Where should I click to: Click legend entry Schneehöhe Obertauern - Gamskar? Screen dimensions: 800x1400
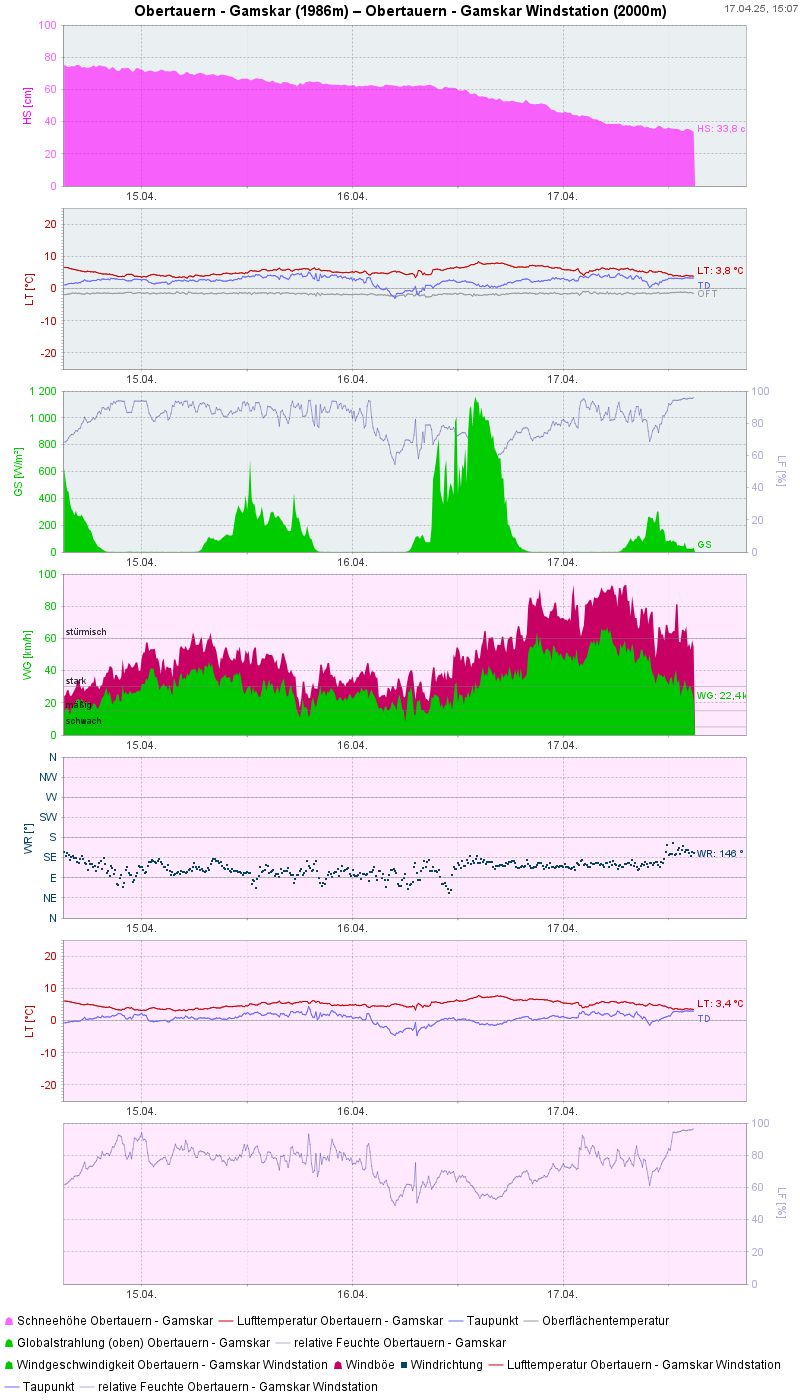[116, 1321]
